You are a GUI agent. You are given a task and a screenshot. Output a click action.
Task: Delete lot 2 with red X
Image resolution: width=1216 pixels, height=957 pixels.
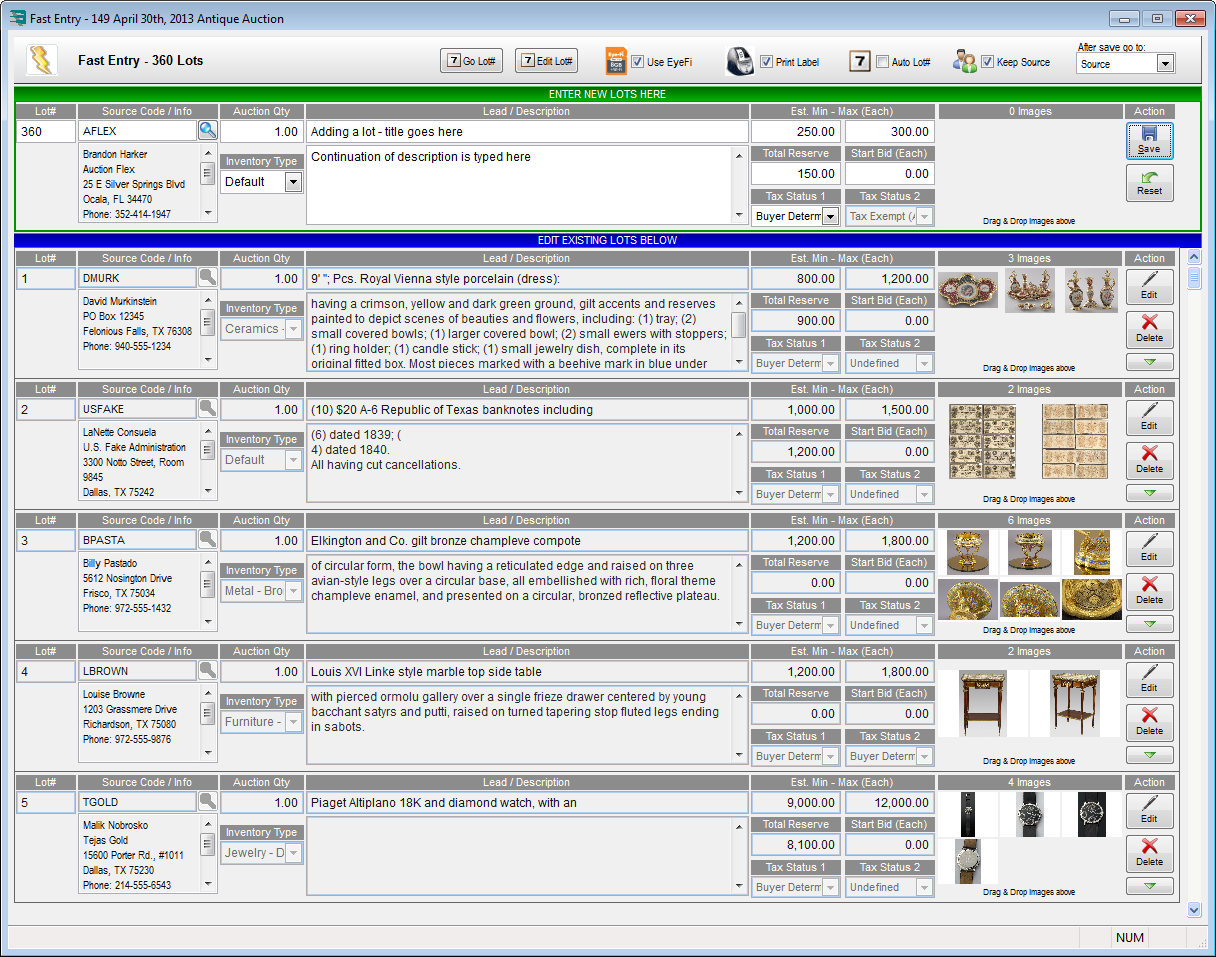coord(1149,460)
